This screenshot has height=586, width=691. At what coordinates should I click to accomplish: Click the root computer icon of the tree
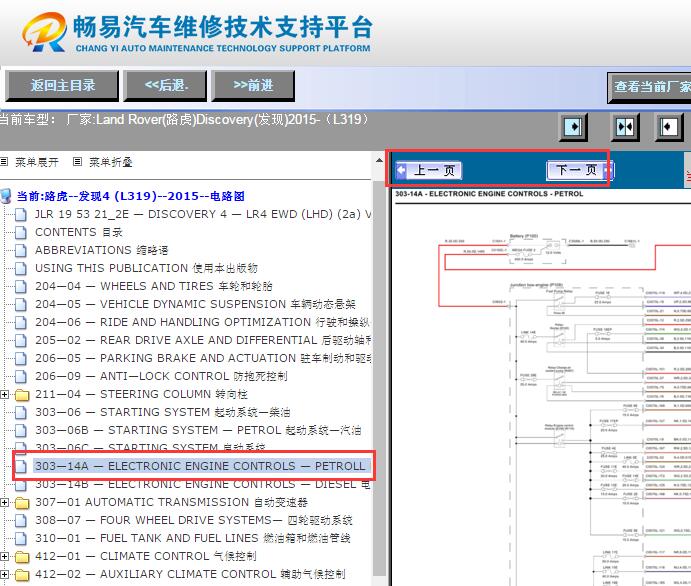[x=6, y=196]
